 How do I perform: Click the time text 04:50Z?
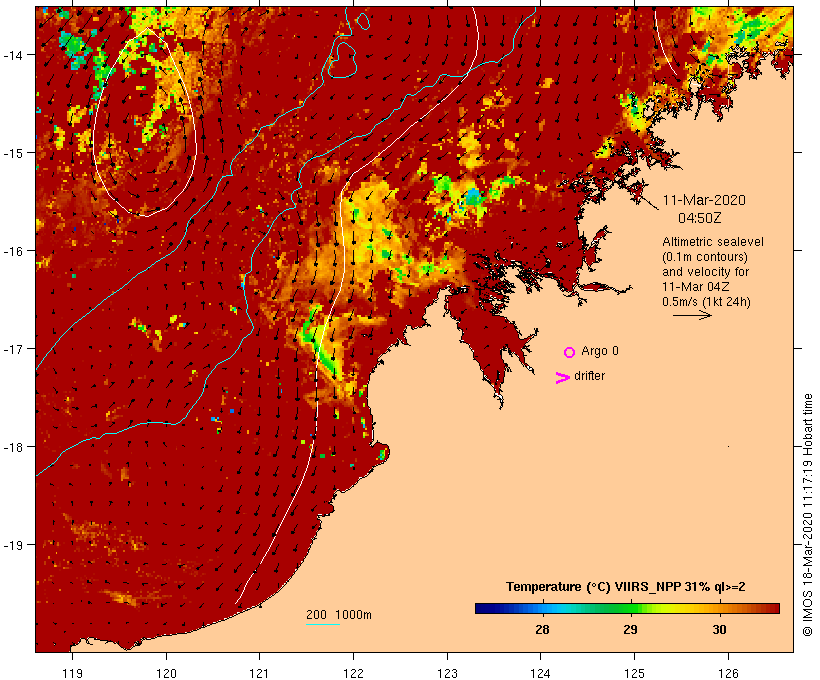pyautogui.click(x=700, y=218)
